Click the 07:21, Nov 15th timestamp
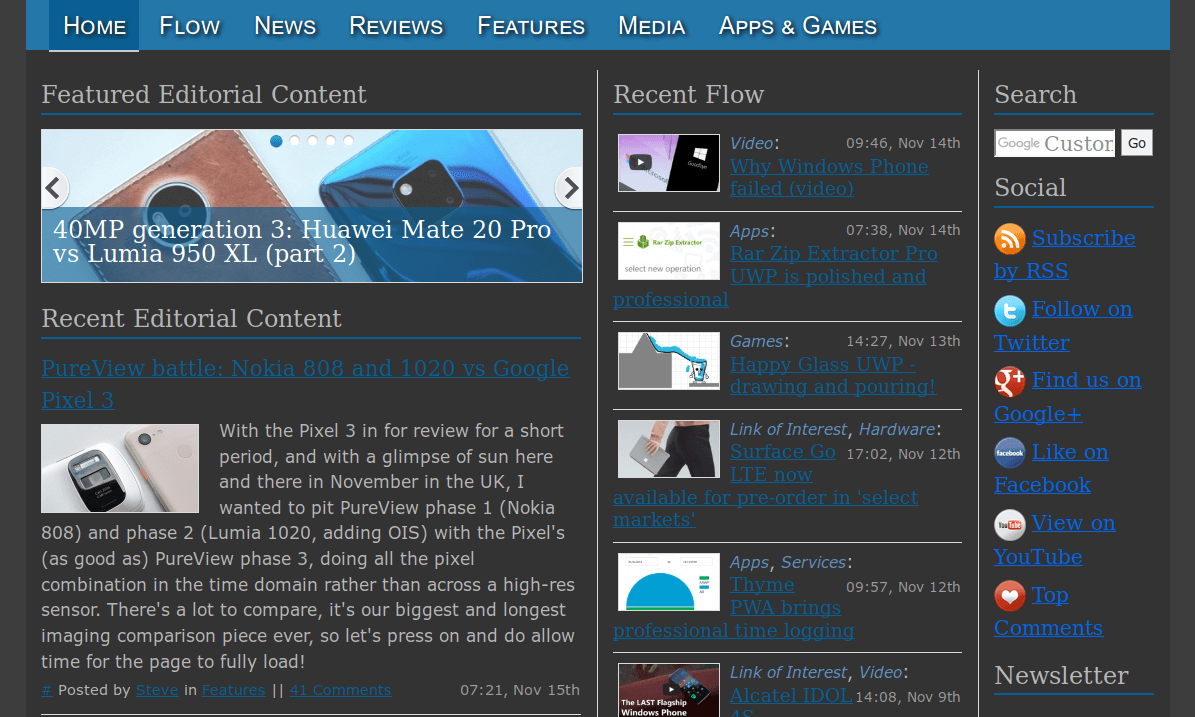Viewport: 1195px width, 717px height. coord(520,690)
